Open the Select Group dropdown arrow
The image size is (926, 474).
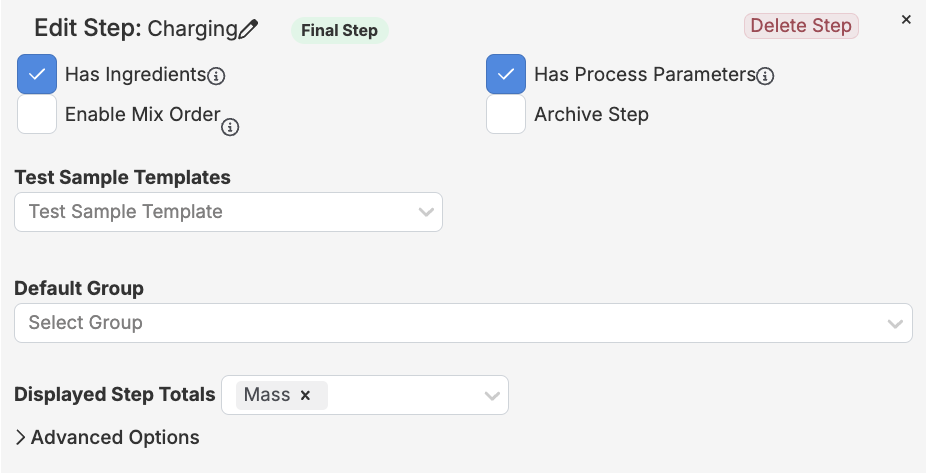coord(895,323)
